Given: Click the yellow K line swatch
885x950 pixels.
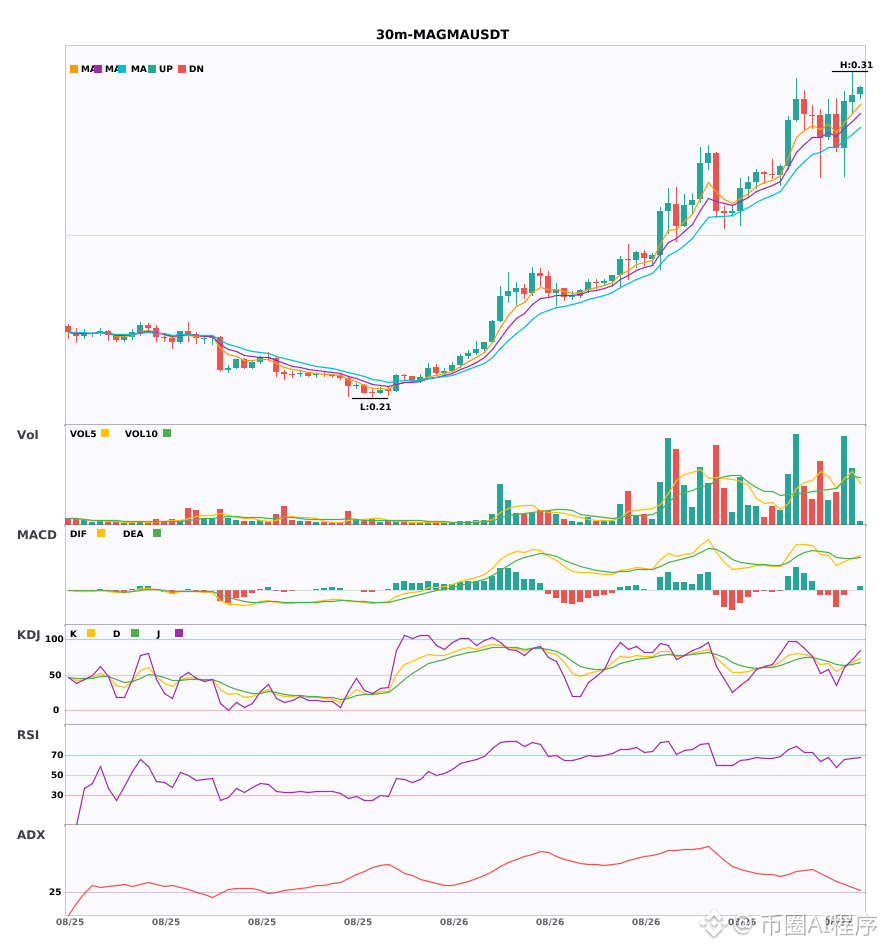Looking at the screenshot, I should point(91,633).
